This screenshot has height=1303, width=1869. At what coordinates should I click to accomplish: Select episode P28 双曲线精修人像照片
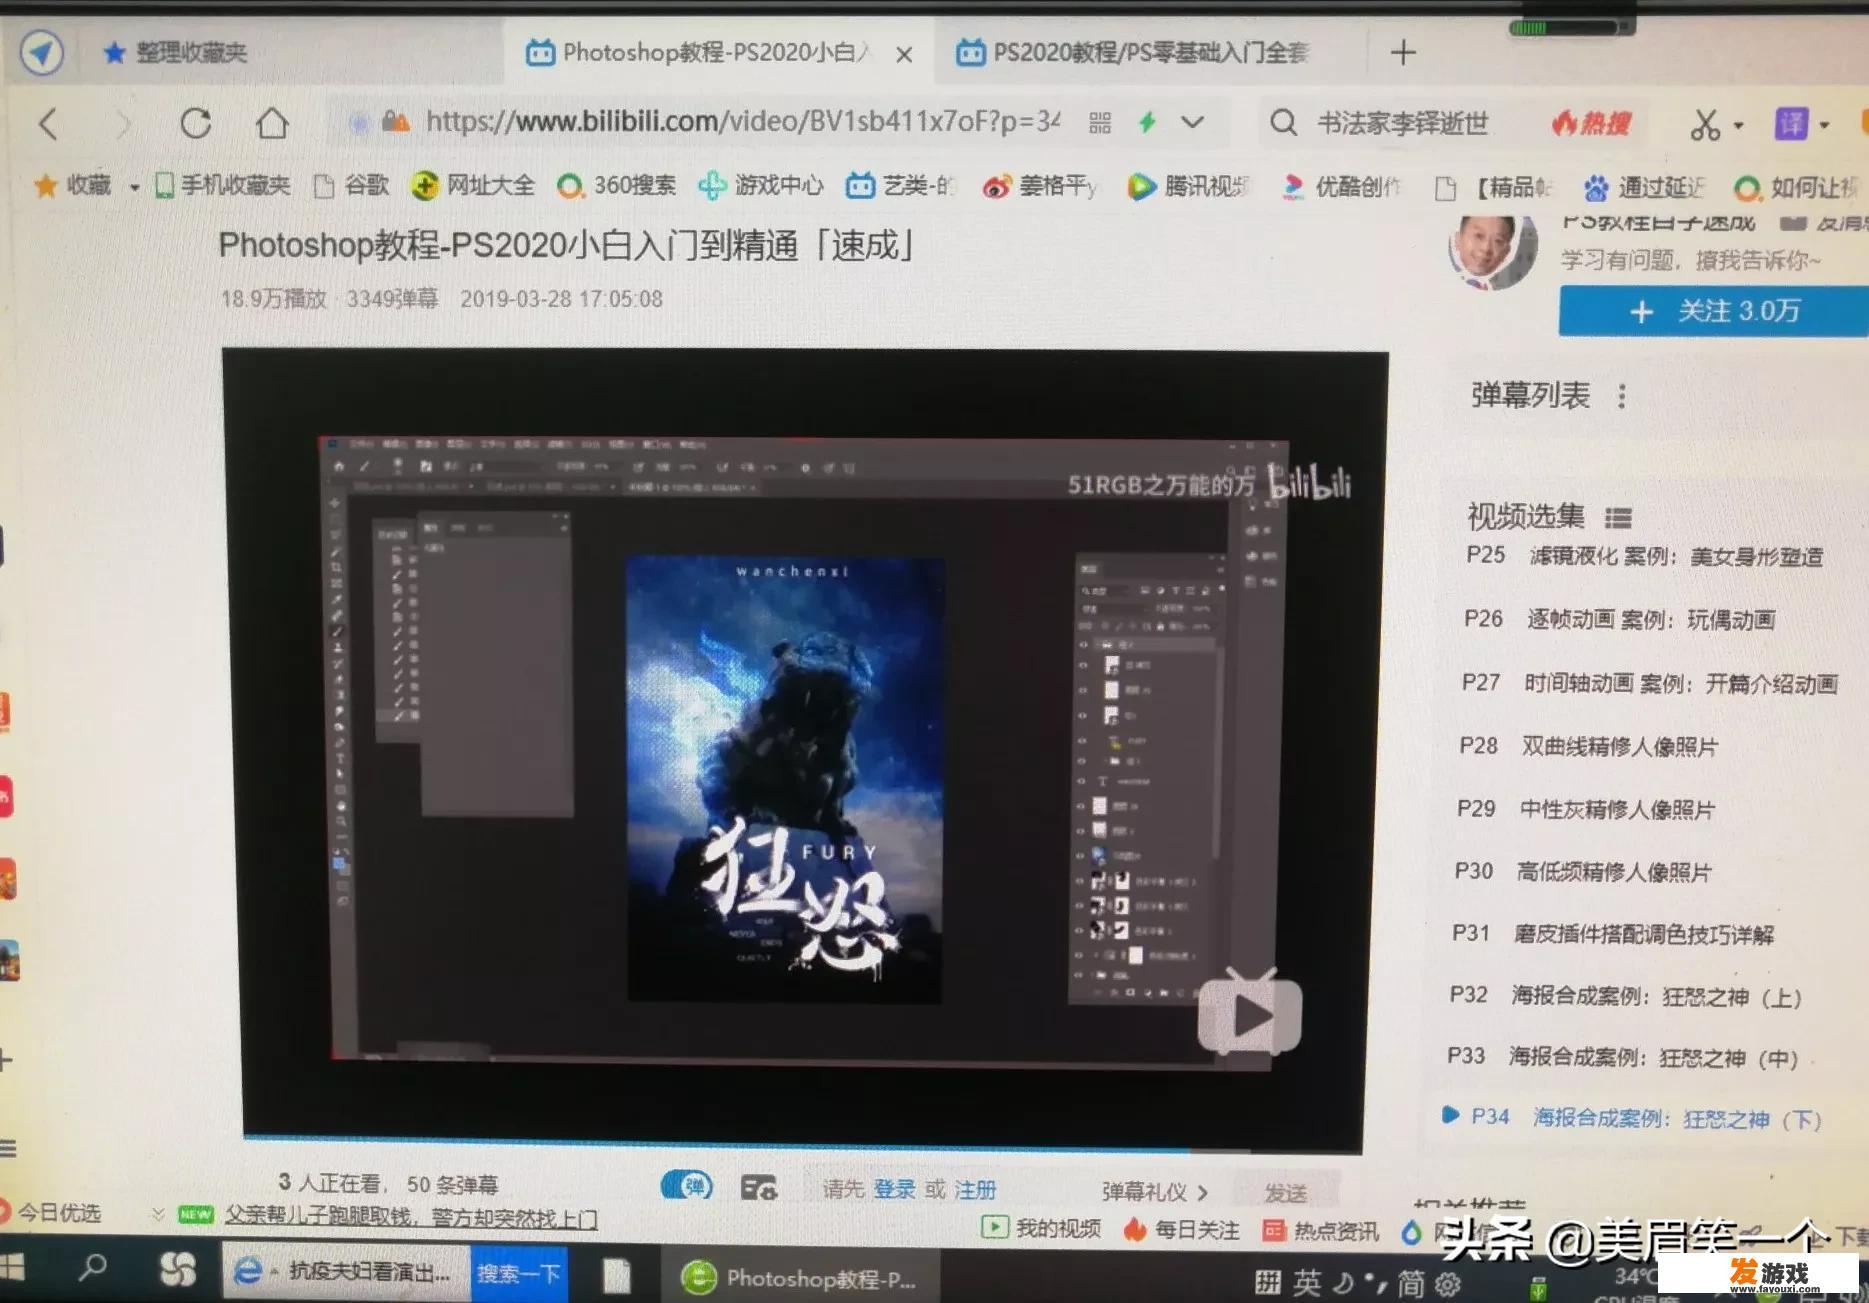point(1589,746)
